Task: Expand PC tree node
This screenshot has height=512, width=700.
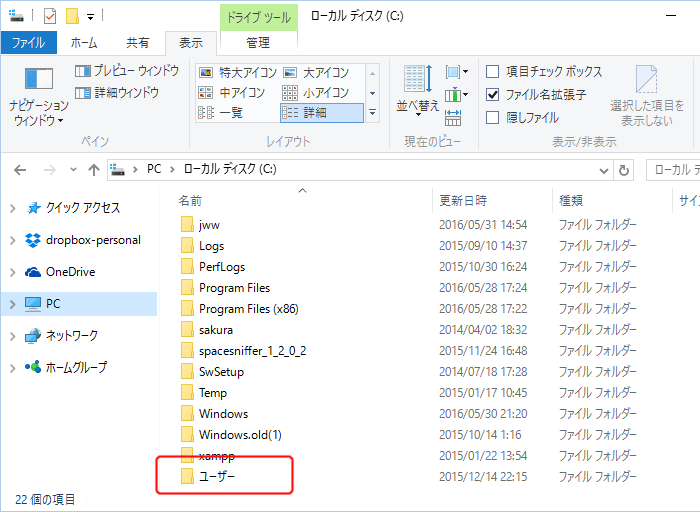Action: coord(12,304)
